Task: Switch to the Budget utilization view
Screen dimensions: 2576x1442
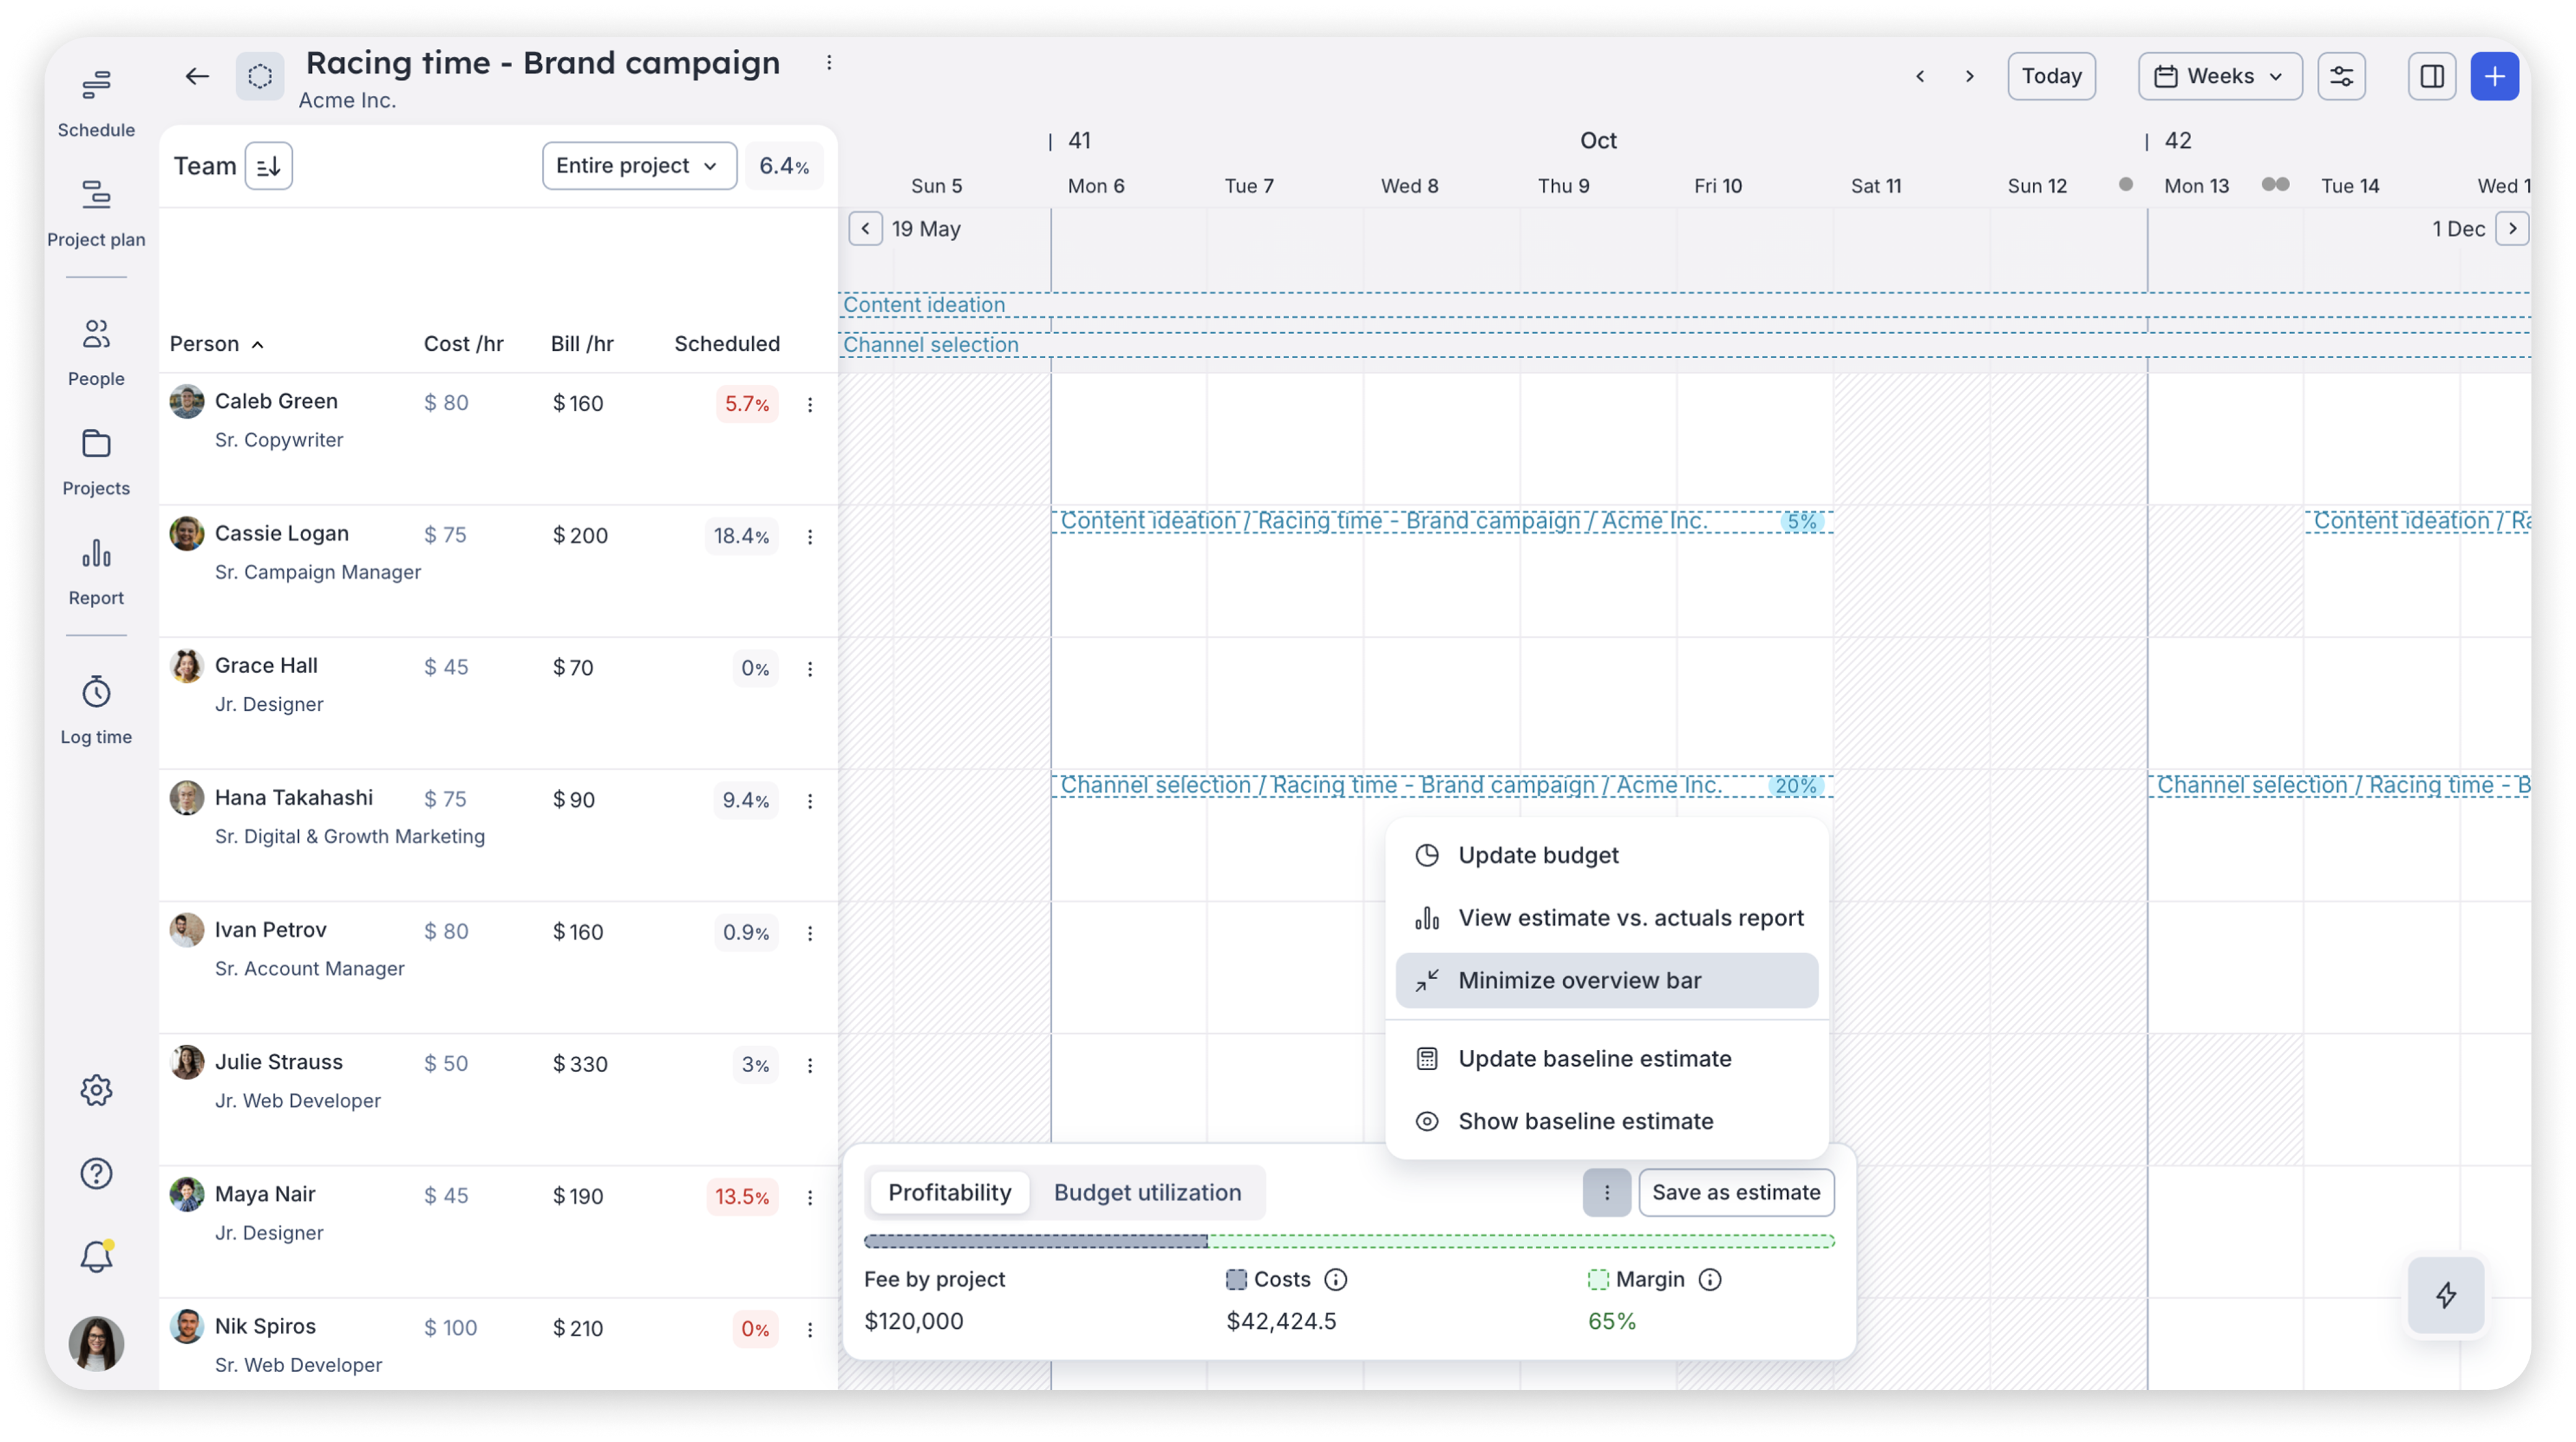Action: coord(1147,1192)
